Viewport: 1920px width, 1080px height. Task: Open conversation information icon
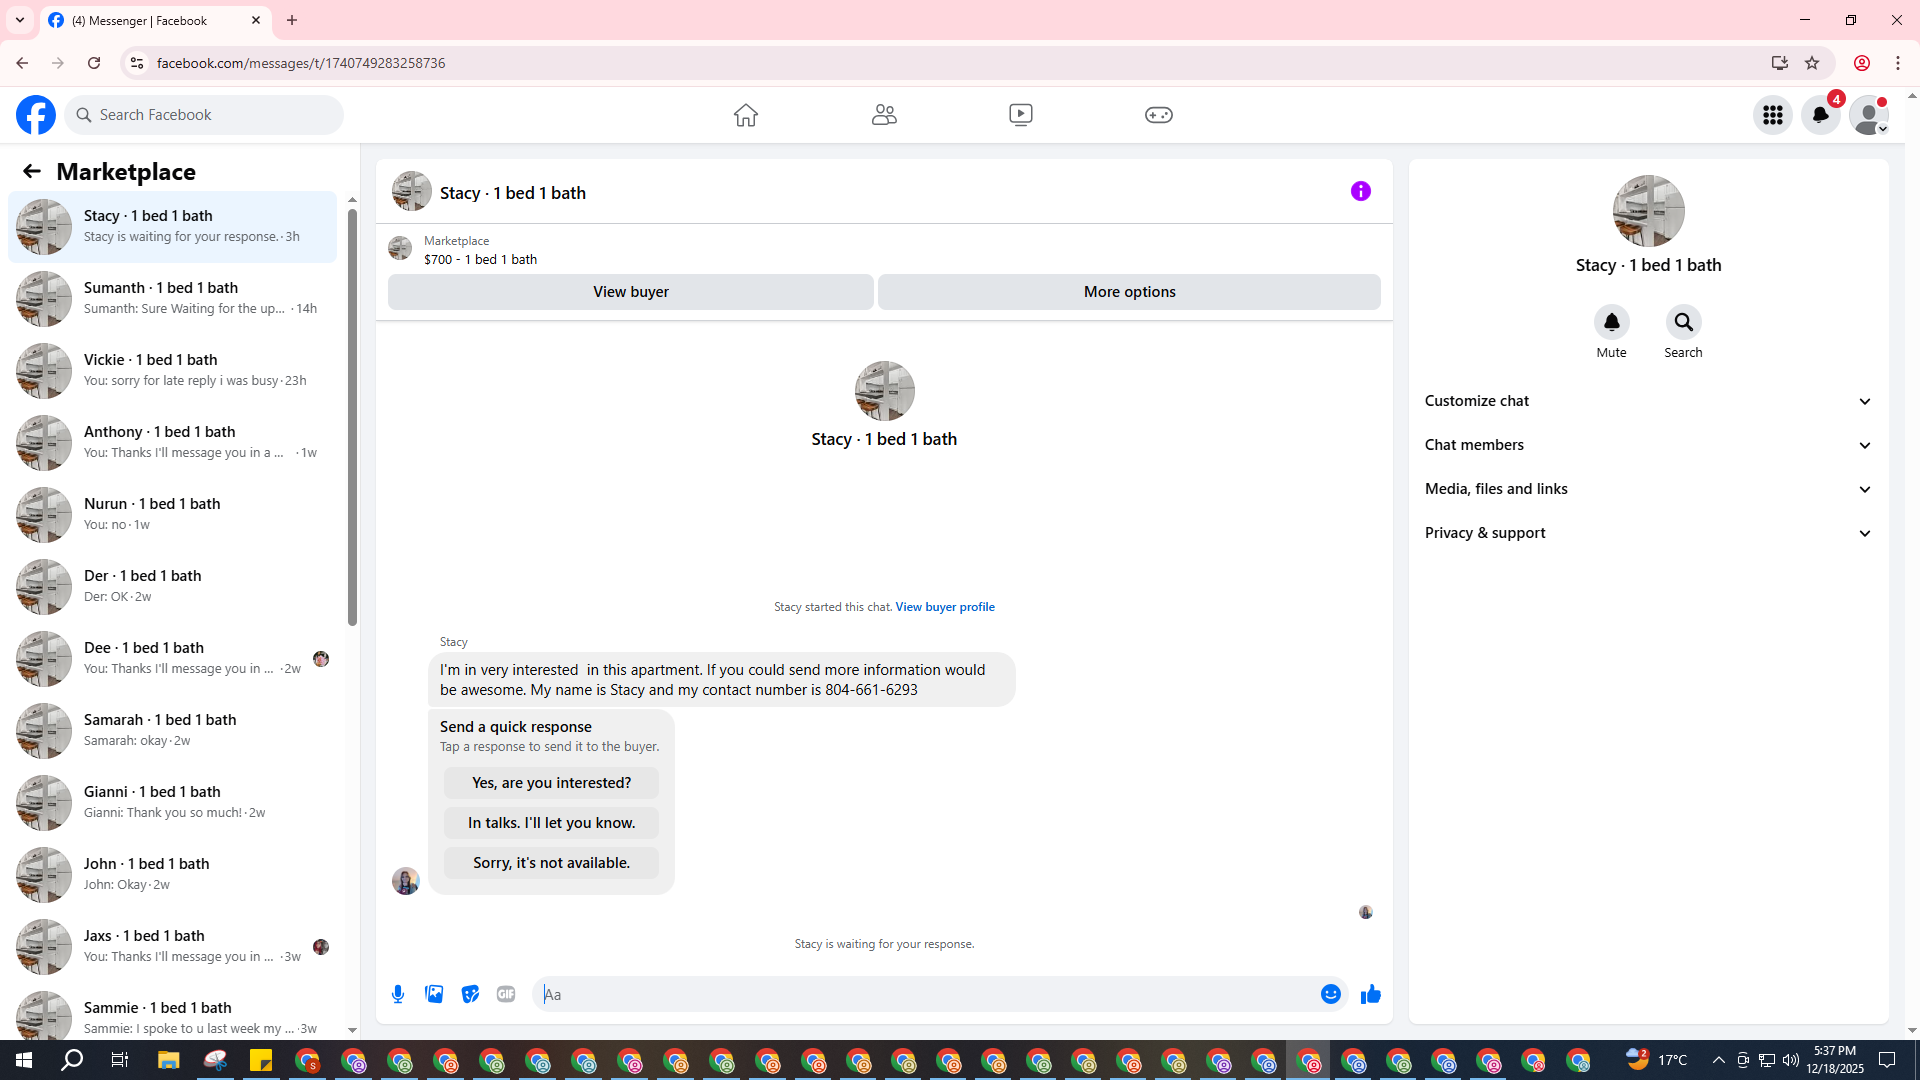click(1361, 191)
